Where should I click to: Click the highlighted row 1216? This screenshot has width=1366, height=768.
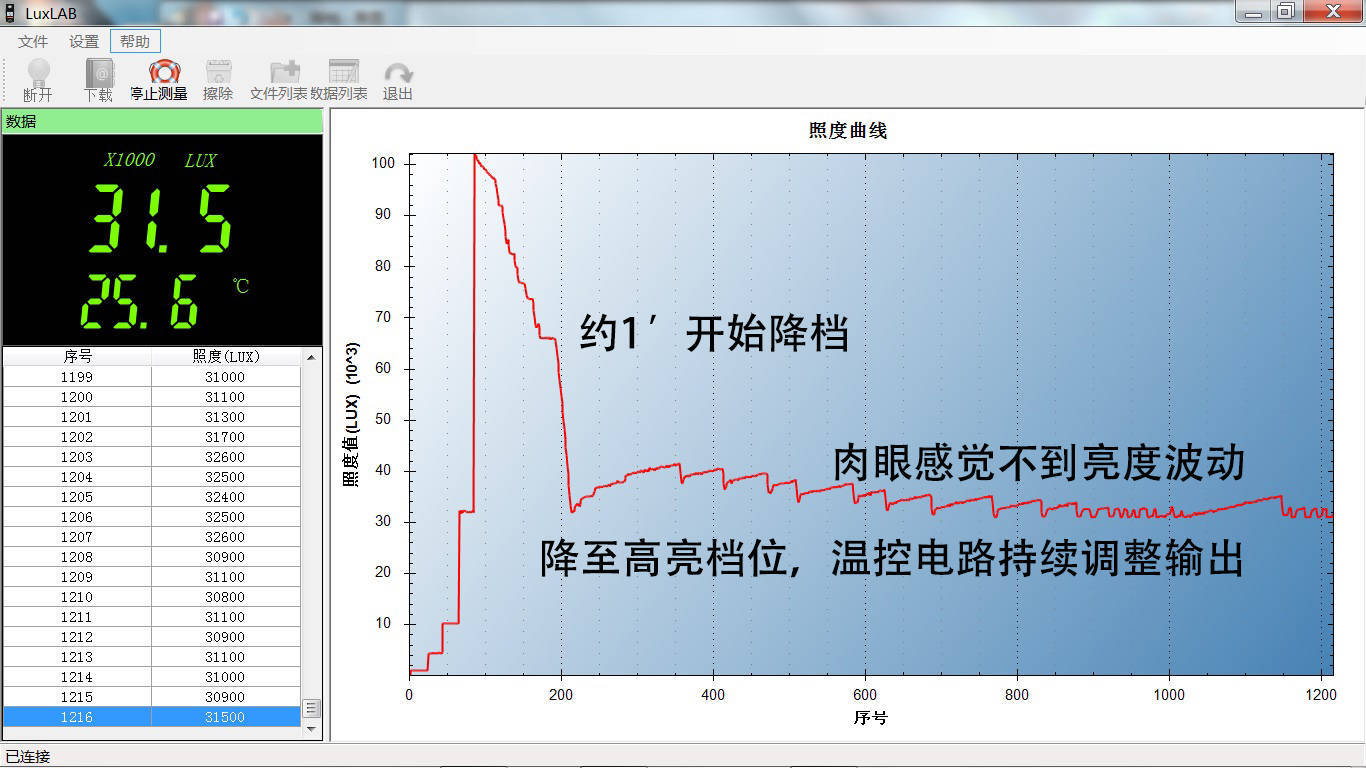pyautogui.click(x=152, y=717)
